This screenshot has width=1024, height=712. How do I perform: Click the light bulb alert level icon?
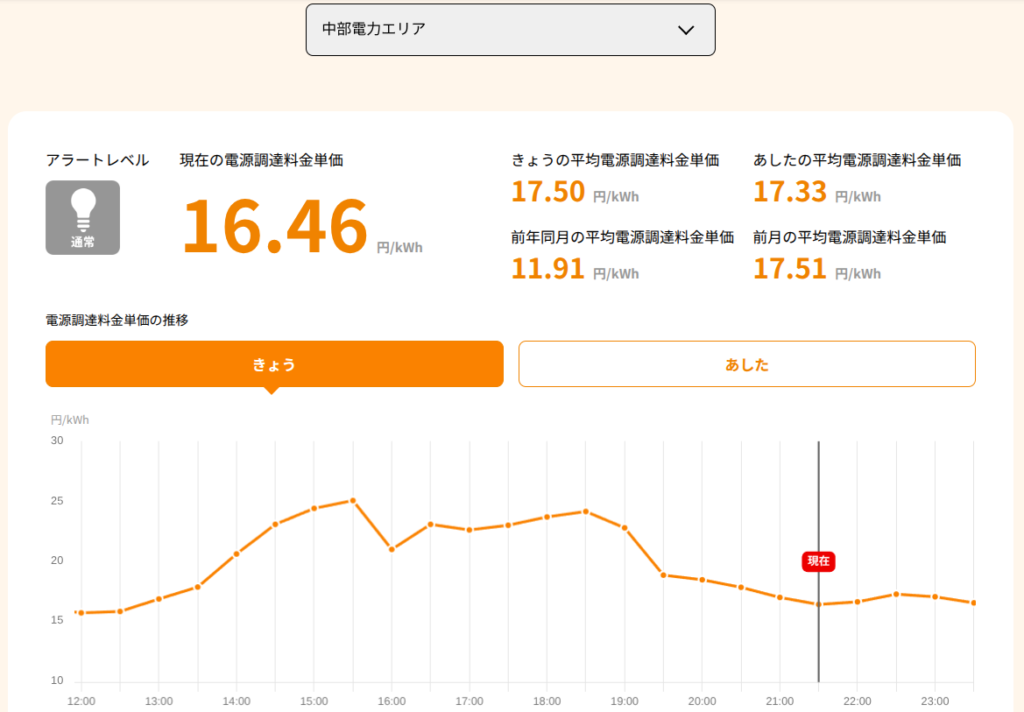click(x=83, y=218)
